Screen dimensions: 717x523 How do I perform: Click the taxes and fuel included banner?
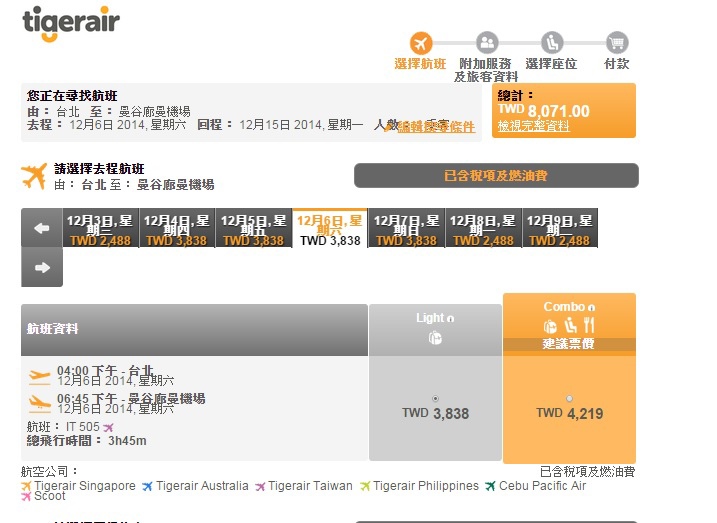(496, 176)
